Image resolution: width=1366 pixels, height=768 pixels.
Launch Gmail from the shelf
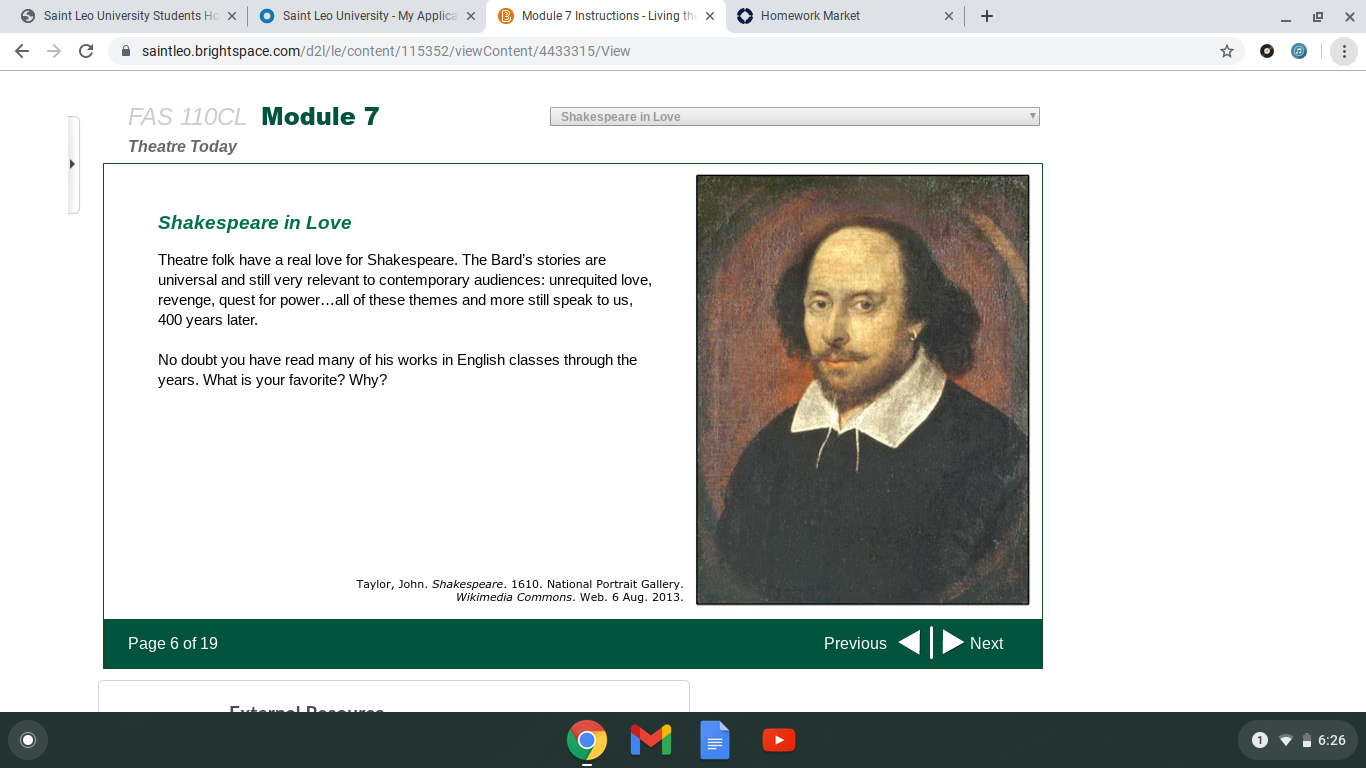tap(651, 740)
